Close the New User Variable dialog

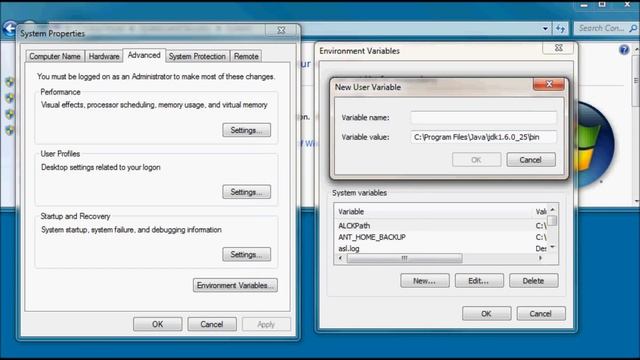click(549, 84)
